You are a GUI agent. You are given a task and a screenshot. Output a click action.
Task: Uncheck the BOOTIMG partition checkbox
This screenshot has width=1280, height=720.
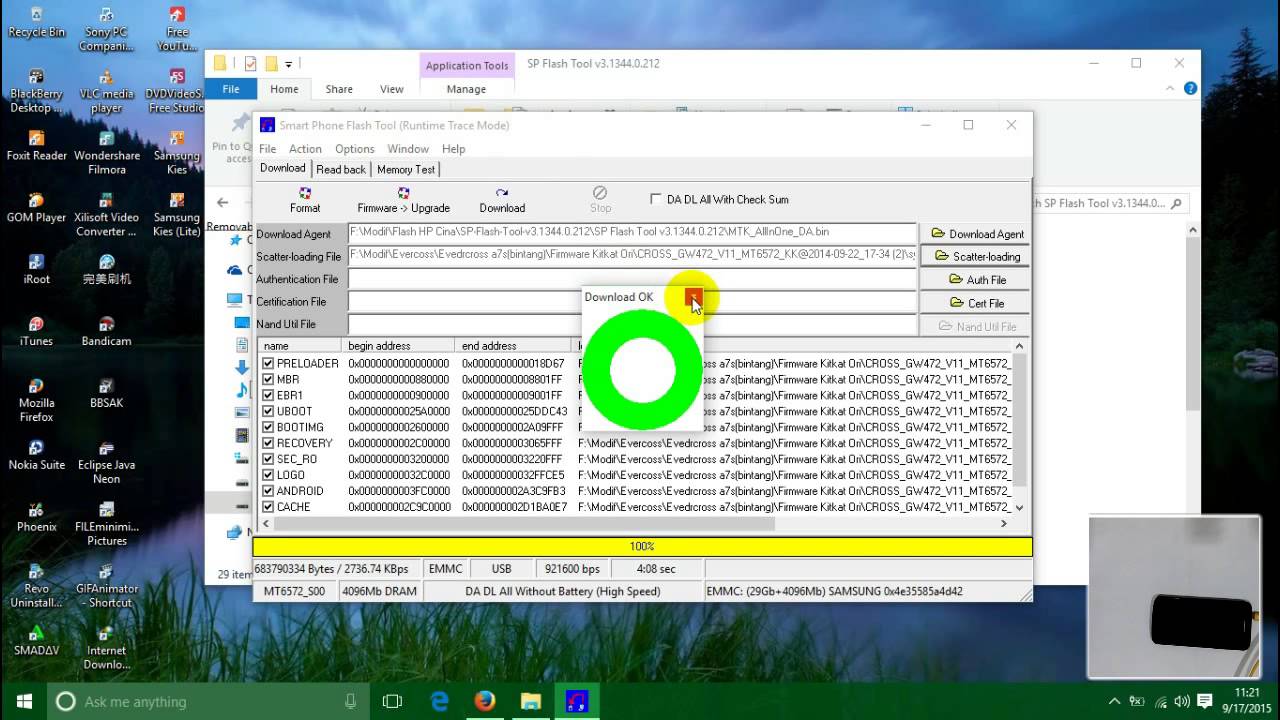(268, 427)
